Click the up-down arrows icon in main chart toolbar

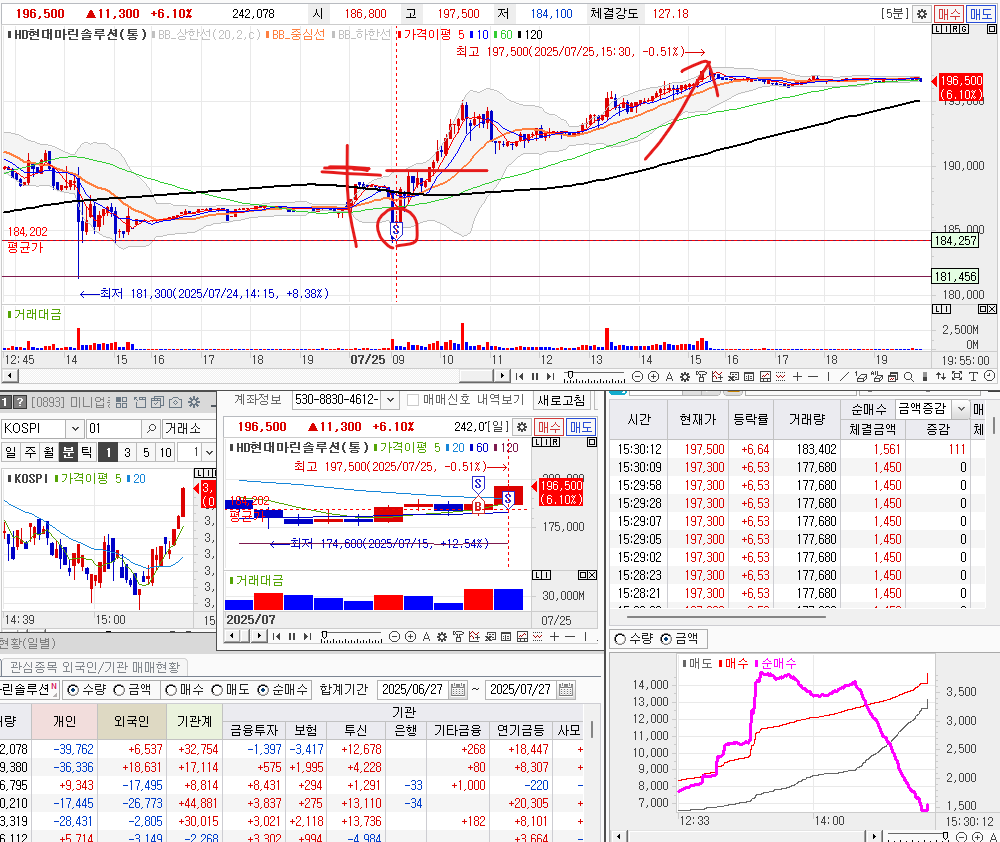pyautogui.click(x=941, y=376)
